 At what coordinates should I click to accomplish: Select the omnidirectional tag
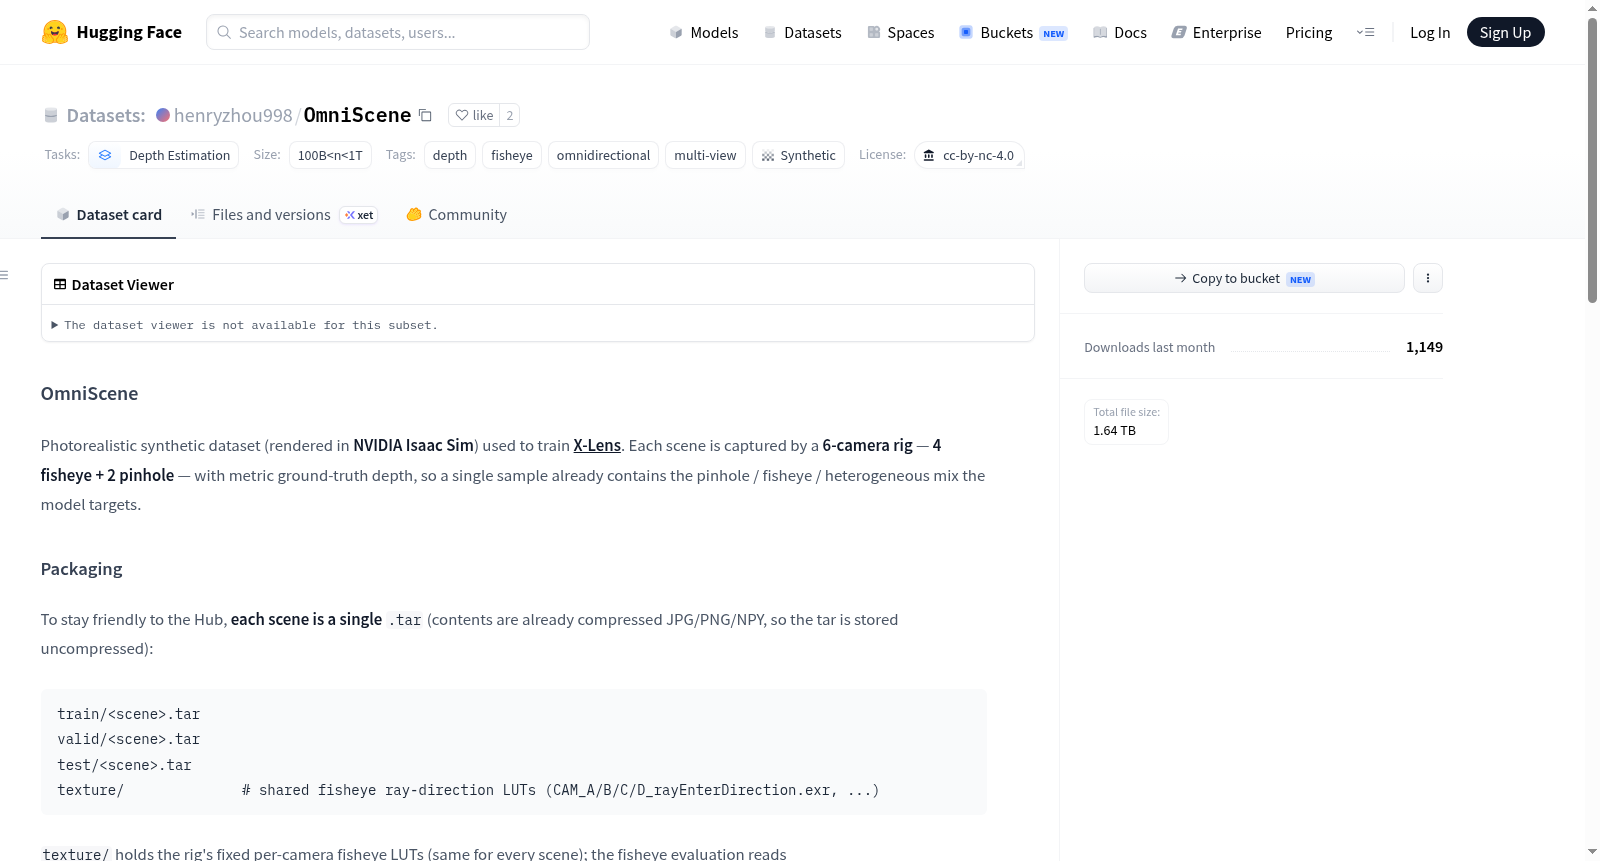(603, 155)
